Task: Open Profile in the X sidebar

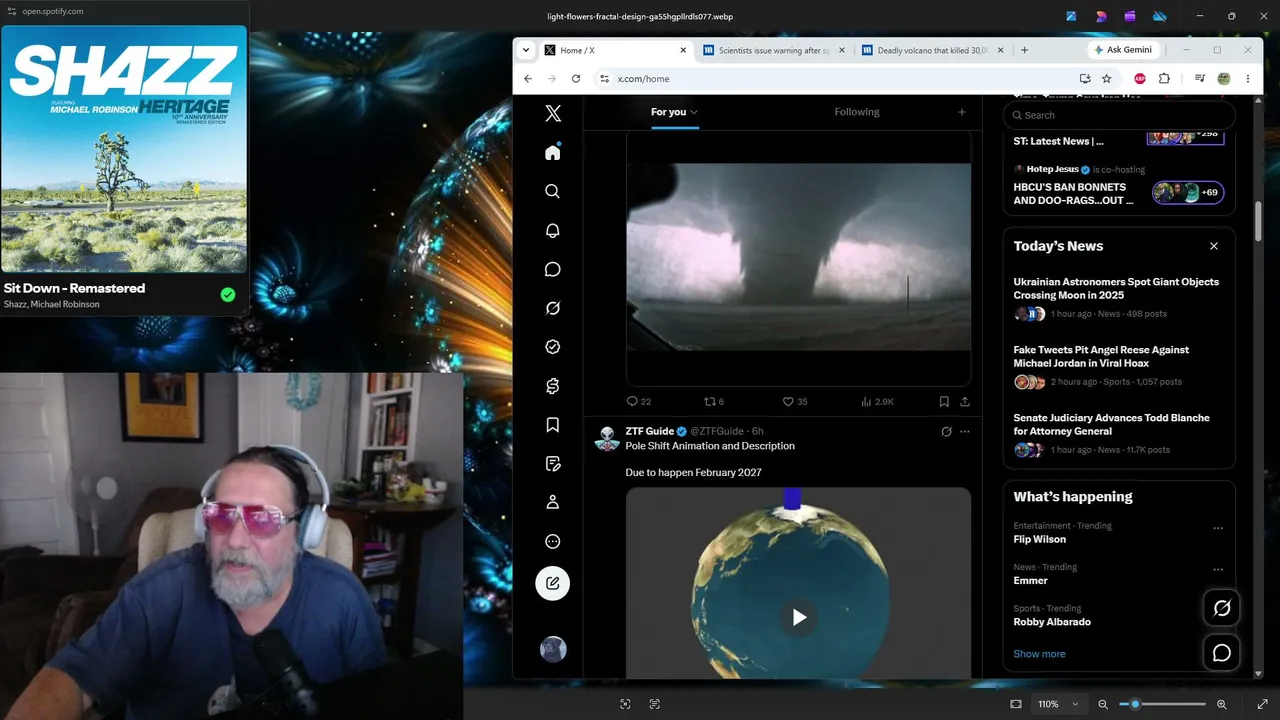Action: coord(553,502)
